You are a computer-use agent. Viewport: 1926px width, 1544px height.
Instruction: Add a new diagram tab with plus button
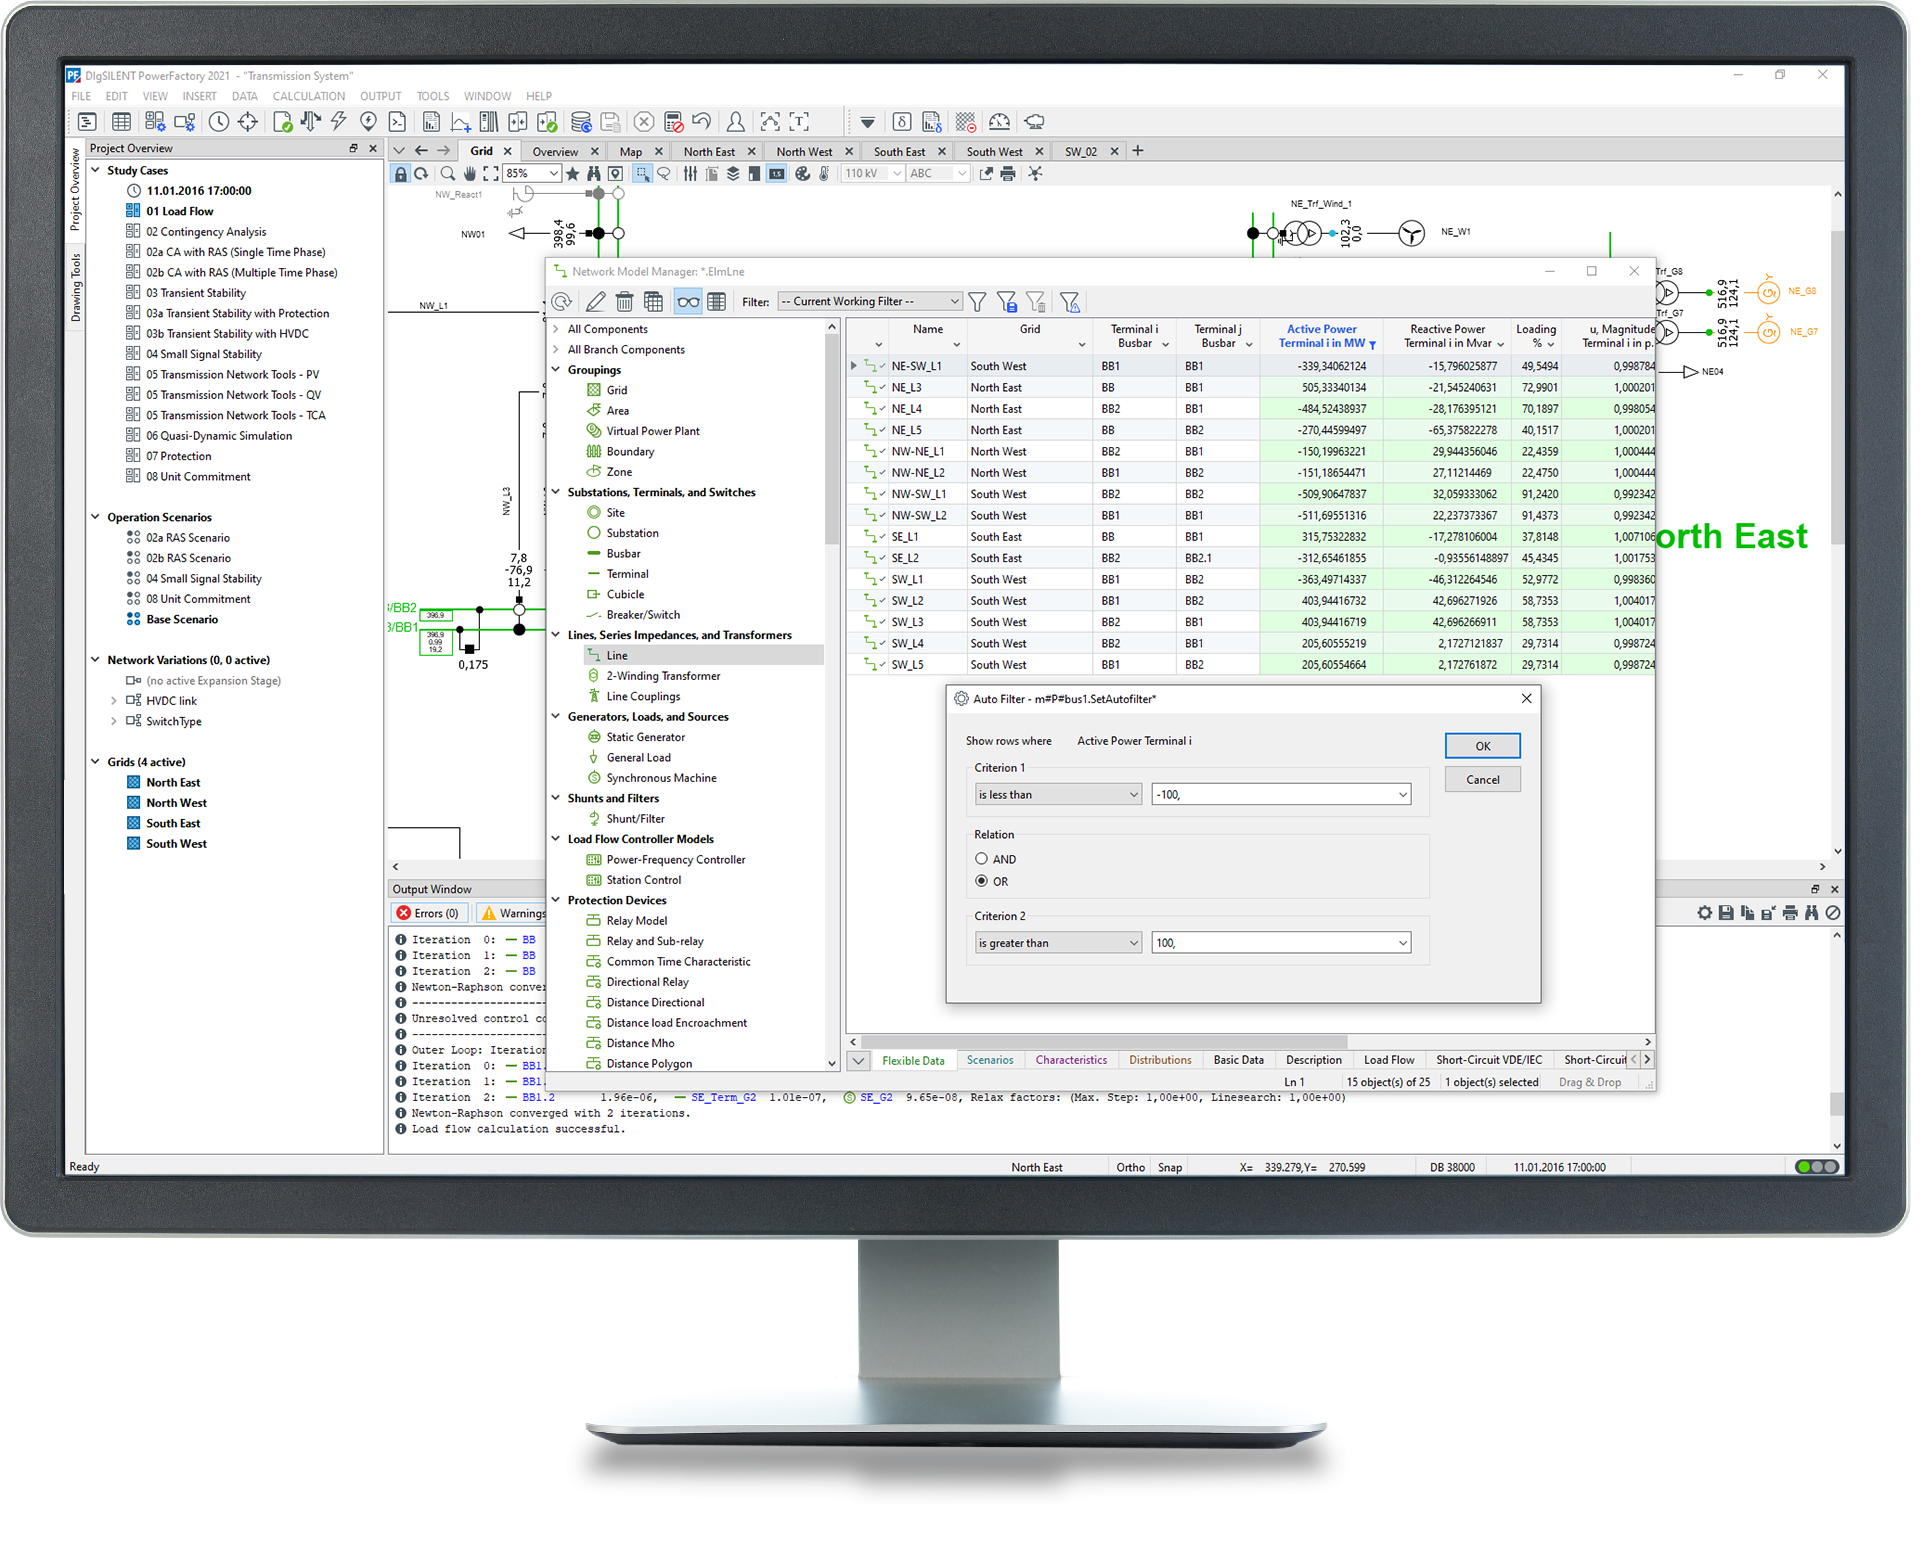[1139, 152]
